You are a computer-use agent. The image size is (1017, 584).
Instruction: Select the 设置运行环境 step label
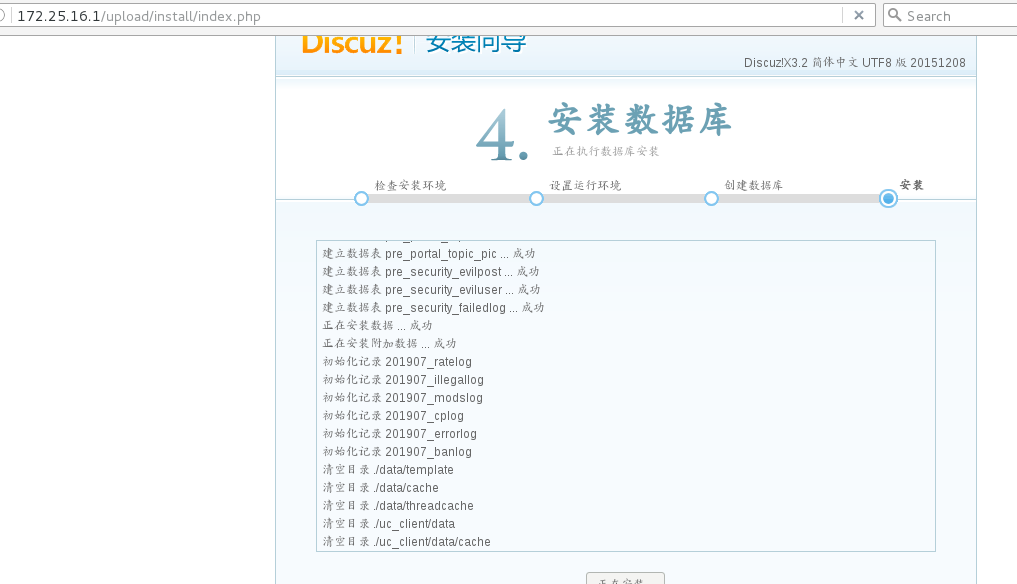pyautogui.click(x=586, y=185)
